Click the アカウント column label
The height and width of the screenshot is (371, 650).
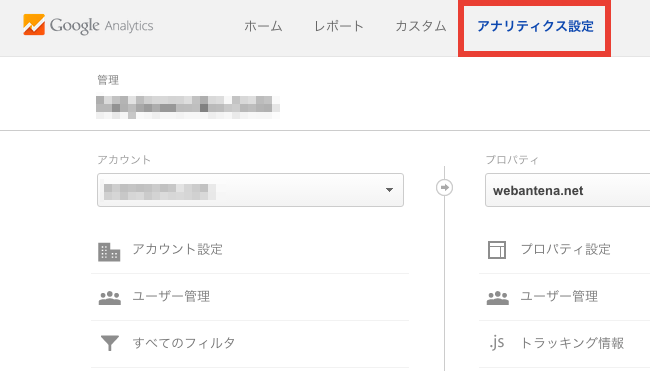click(124, 160)
